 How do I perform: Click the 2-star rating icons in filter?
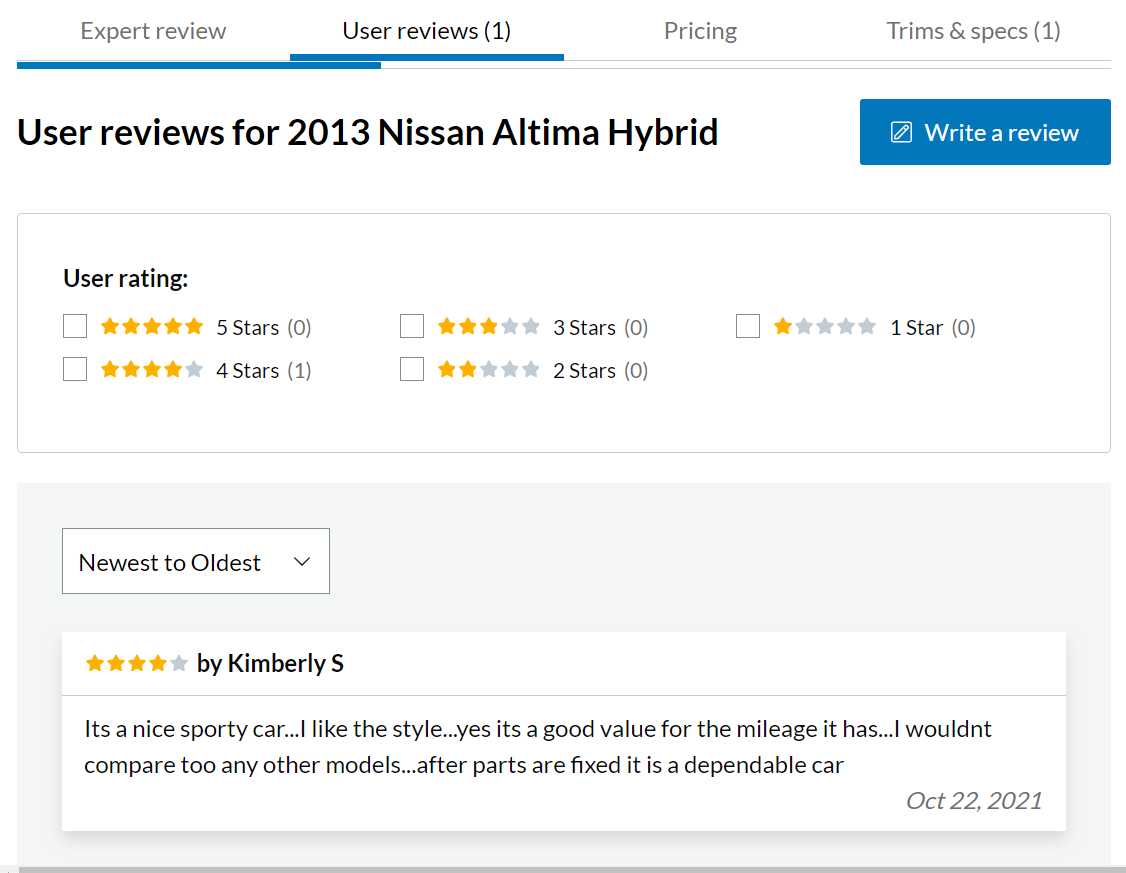(x=488, y=370)
